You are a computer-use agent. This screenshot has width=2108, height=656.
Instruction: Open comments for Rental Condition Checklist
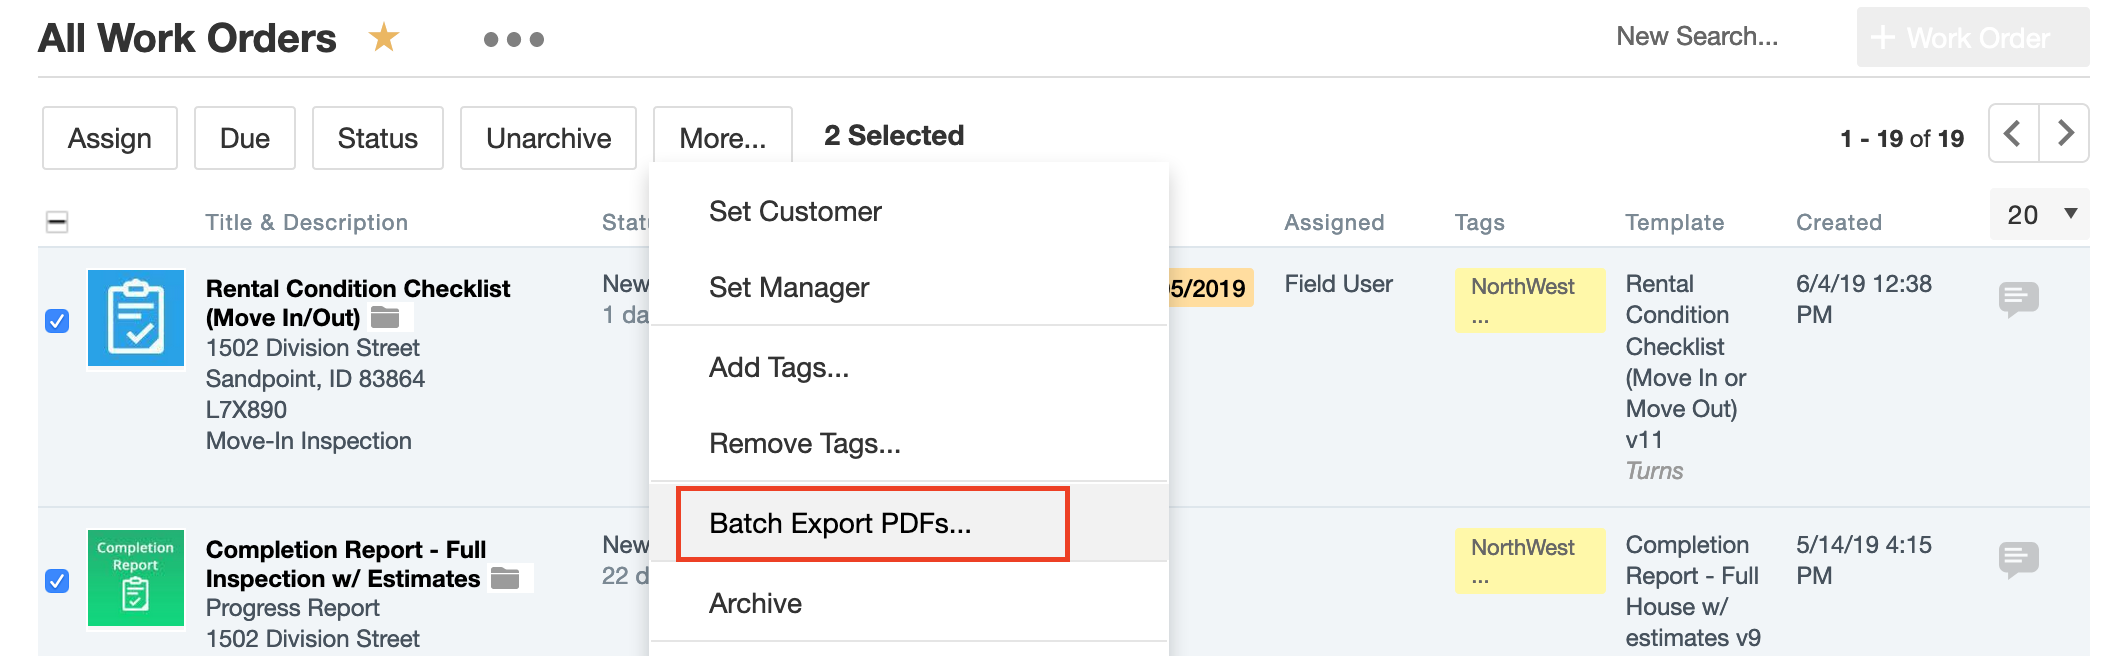tap(2018, 298)
